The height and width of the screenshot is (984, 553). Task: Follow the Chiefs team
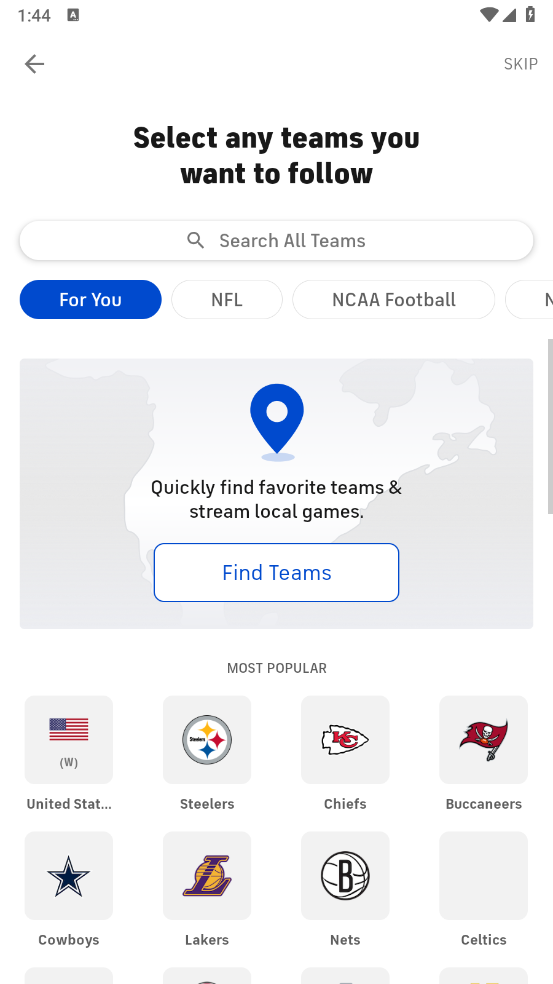[345, 739]
